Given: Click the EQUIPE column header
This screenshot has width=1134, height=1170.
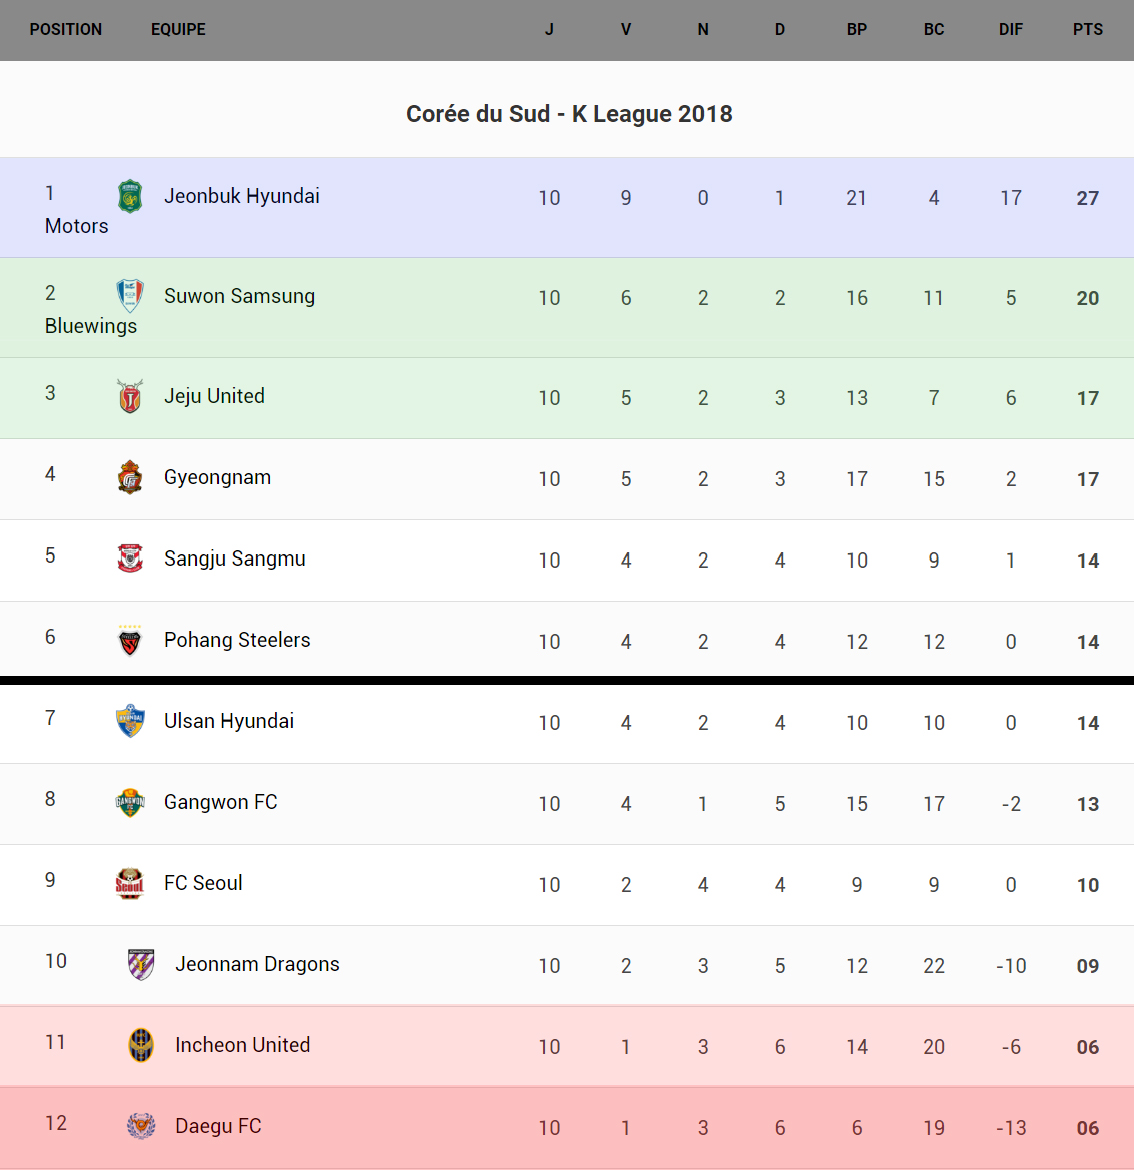Looking at the screenshot, I should point(178,30).
